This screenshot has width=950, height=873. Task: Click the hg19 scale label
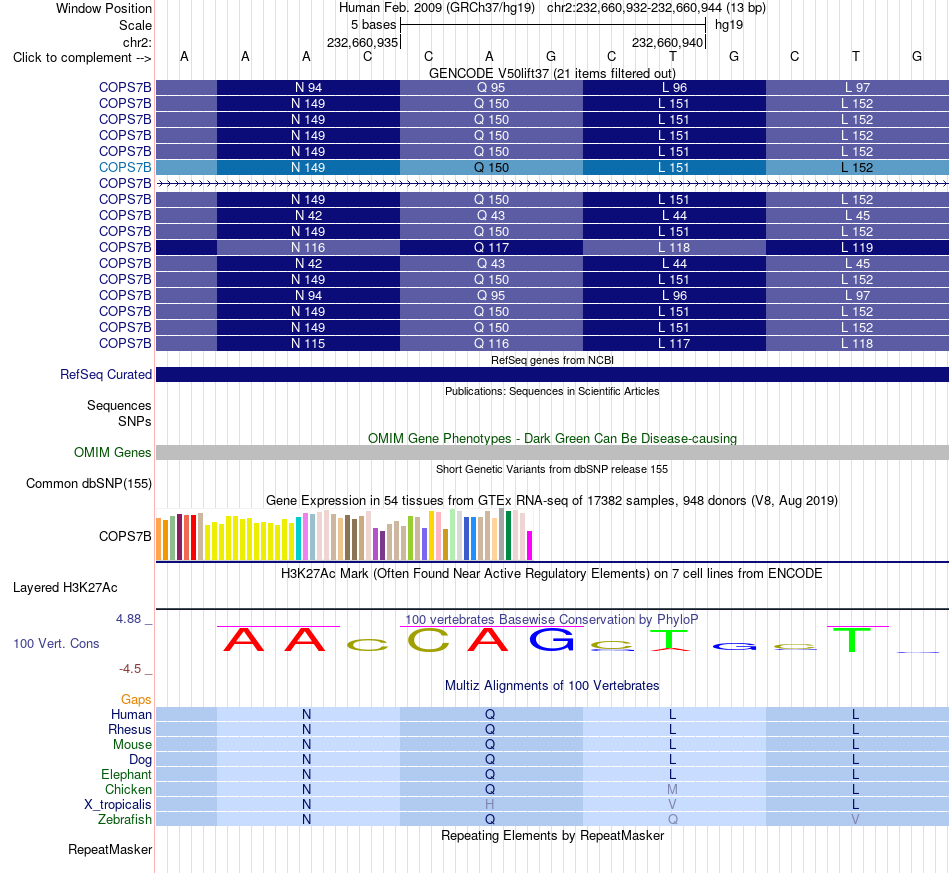coord(729,25)
